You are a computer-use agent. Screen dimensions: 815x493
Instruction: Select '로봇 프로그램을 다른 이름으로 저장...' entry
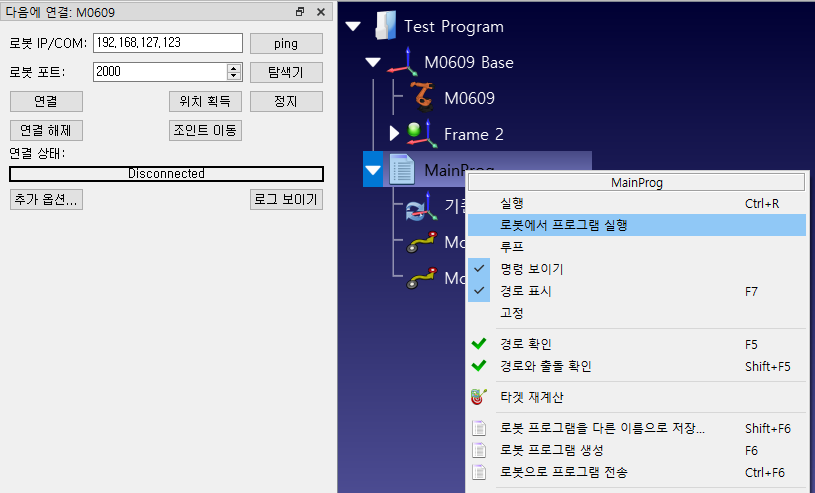[x=637, y=428]
